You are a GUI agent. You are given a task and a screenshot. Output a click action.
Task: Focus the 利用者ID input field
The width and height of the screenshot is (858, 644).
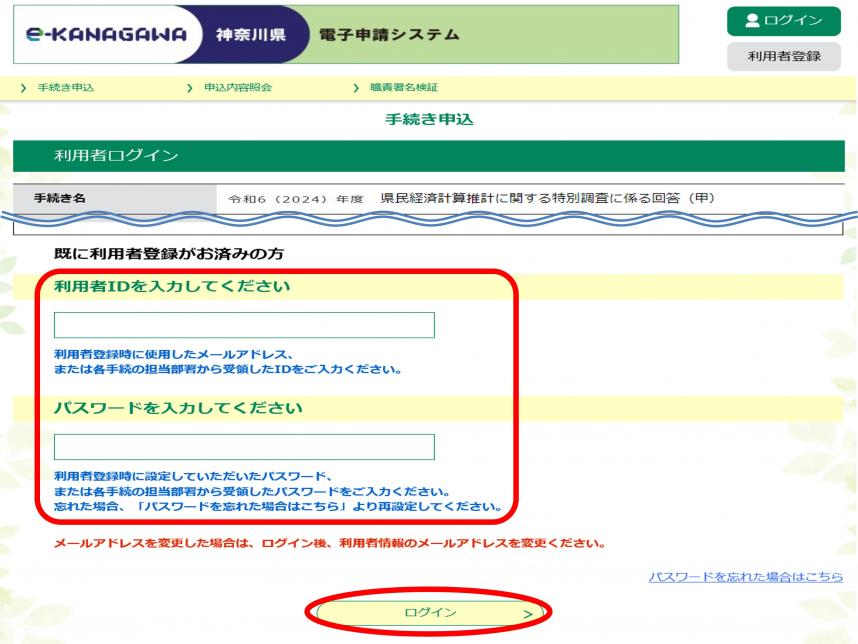[x=244, y=325]
